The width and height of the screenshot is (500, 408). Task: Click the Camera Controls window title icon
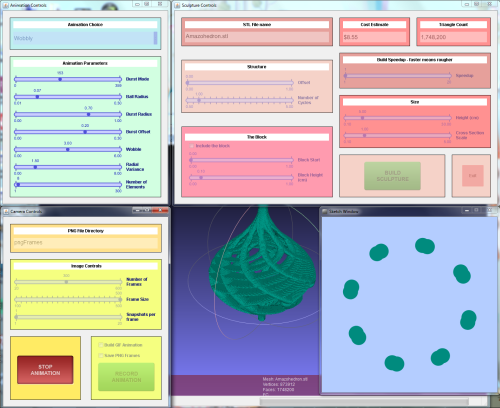click(x=6, y=212)
